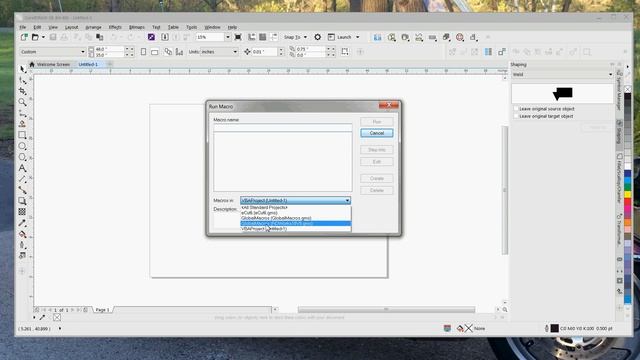Select the Interactive Fill bucket tool
The width and height of the screenshot is (640, 360).
[x=22, y=234]
